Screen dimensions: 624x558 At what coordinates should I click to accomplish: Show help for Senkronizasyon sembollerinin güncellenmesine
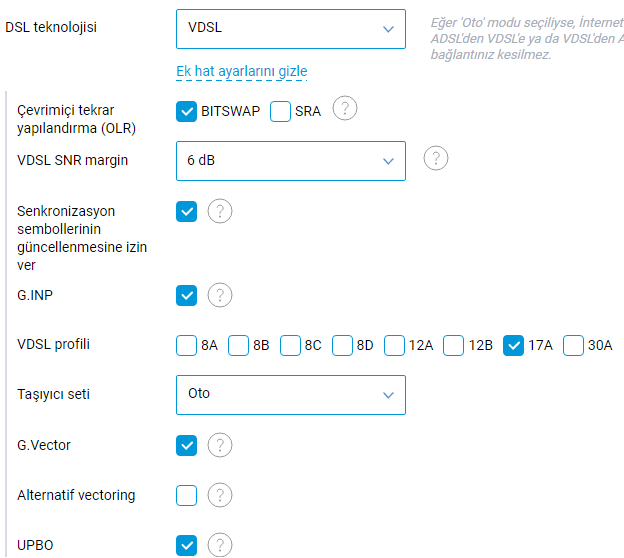coord(220,211)
